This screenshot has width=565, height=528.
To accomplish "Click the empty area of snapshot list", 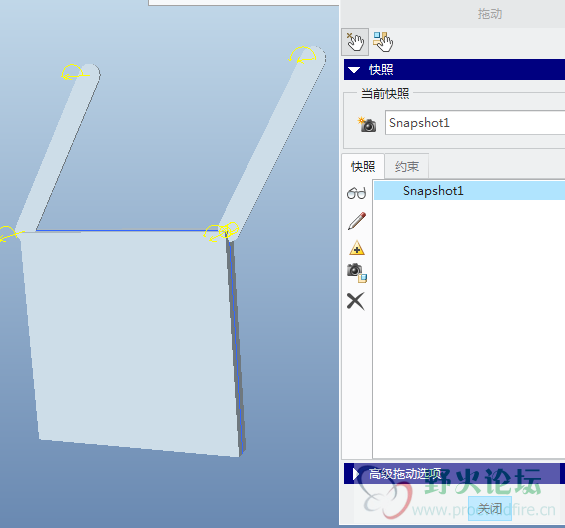I will tap(469, 328).
